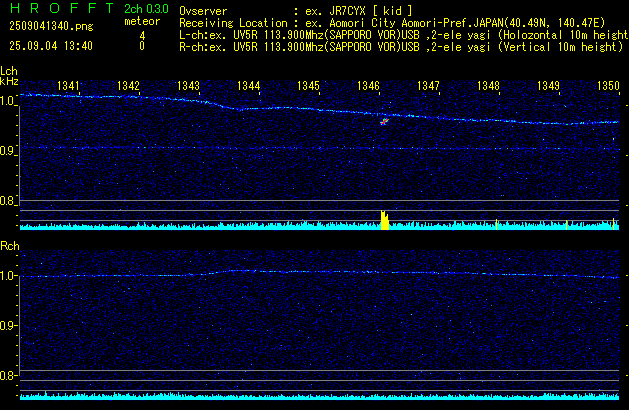Click the 1348 time marker
Screen dimensions: 629x410
[488, 86]
